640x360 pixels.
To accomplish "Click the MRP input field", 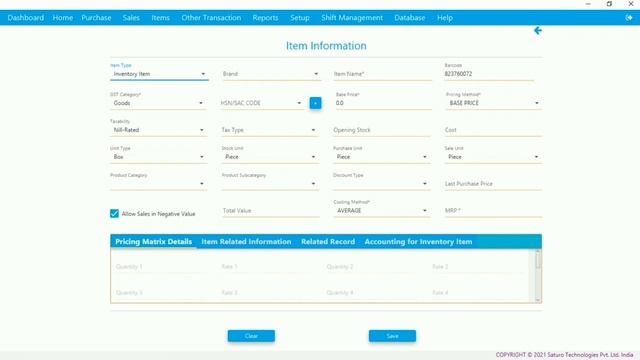I will (x=493, y=211).
